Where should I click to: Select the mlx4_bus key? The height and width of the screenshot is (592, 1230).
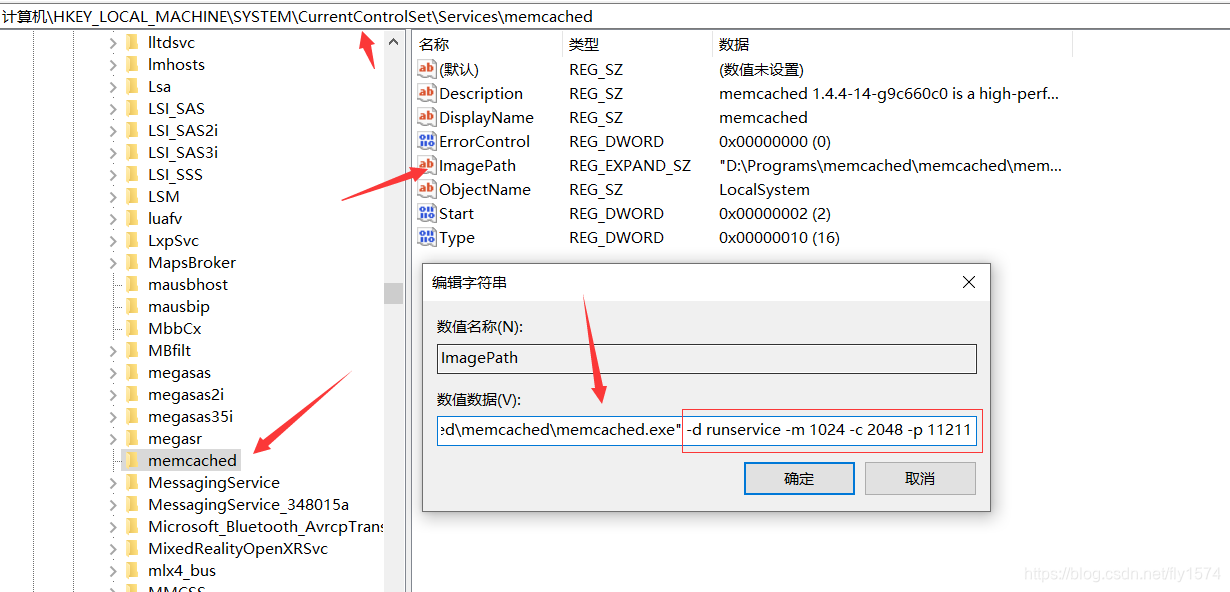[182, 571]
